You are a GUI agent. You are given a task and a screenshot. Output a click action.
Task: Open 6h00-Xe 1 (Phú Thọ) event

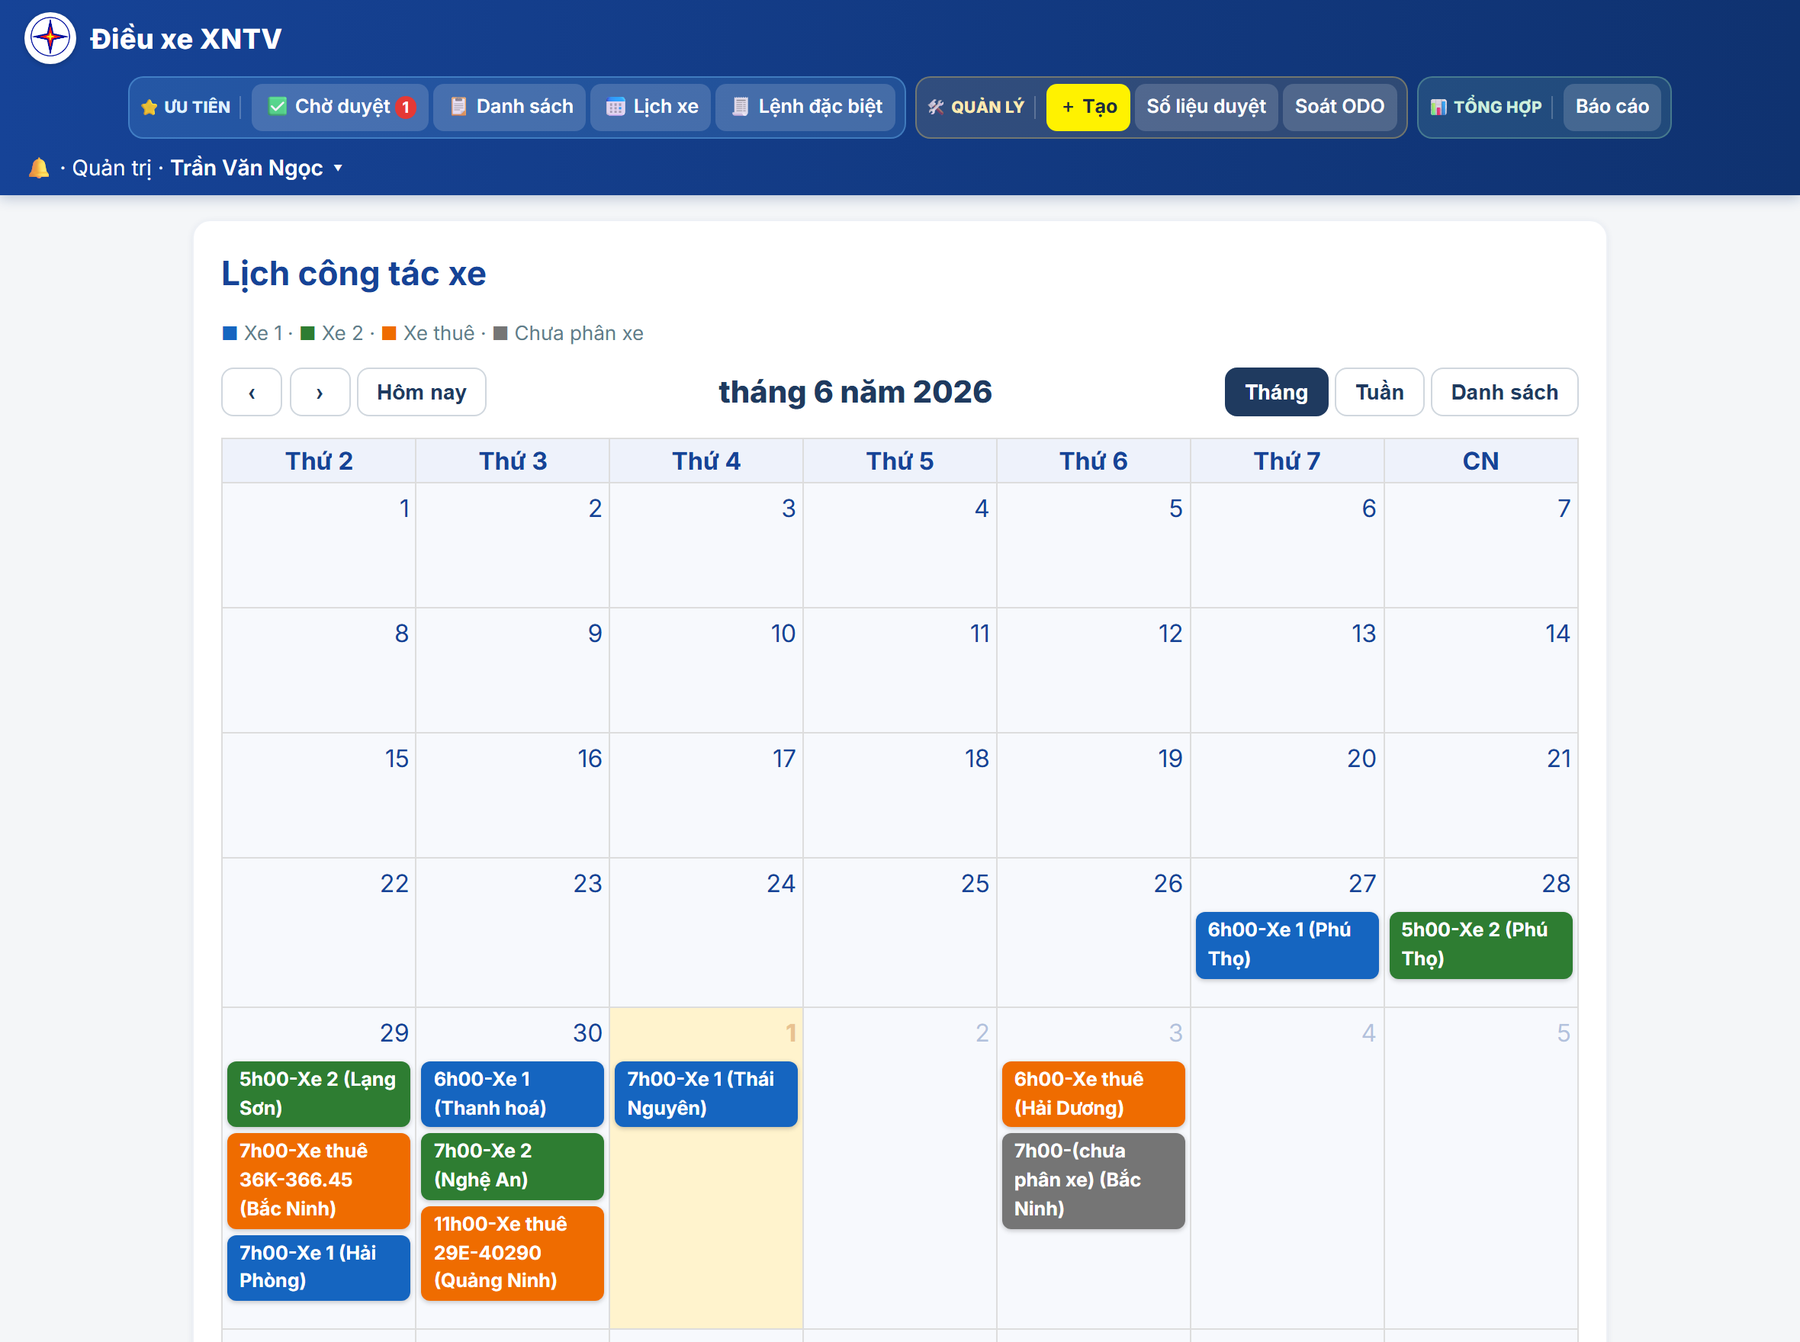(x=1287, y=945)
